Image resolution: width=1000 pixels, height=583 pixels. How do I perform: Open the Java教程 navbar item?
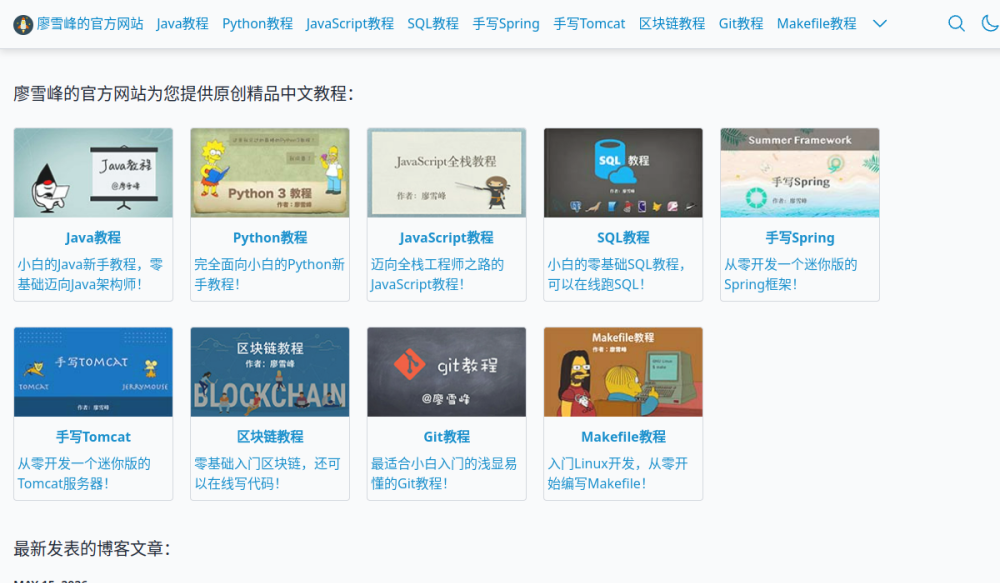point(182,24)
